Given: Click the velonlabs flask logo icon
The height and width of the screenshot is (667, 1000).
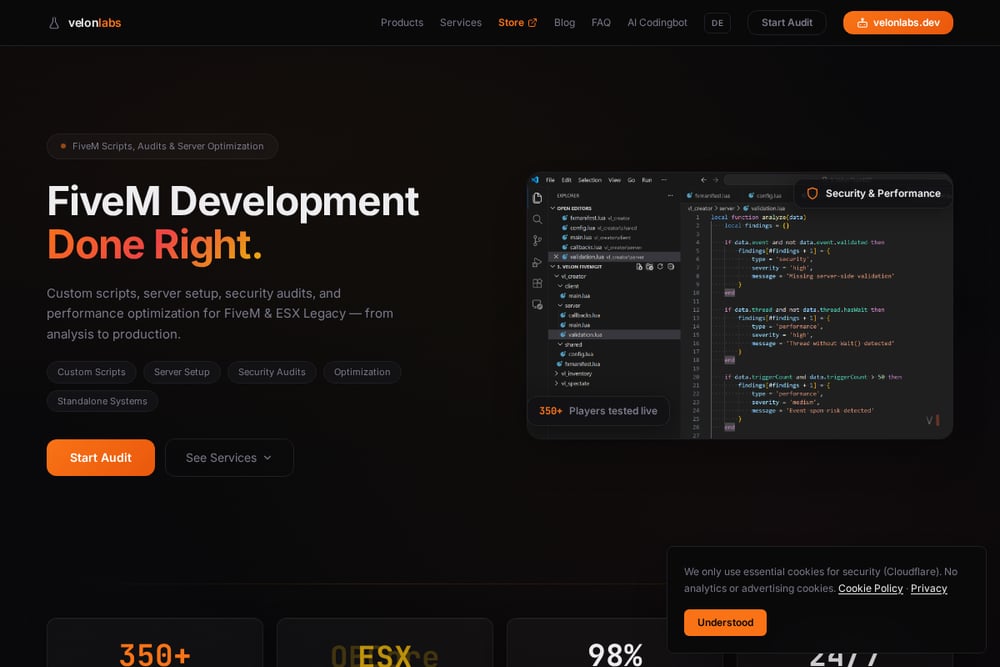Looking at the screenshot, I should [x=54, y=23].
